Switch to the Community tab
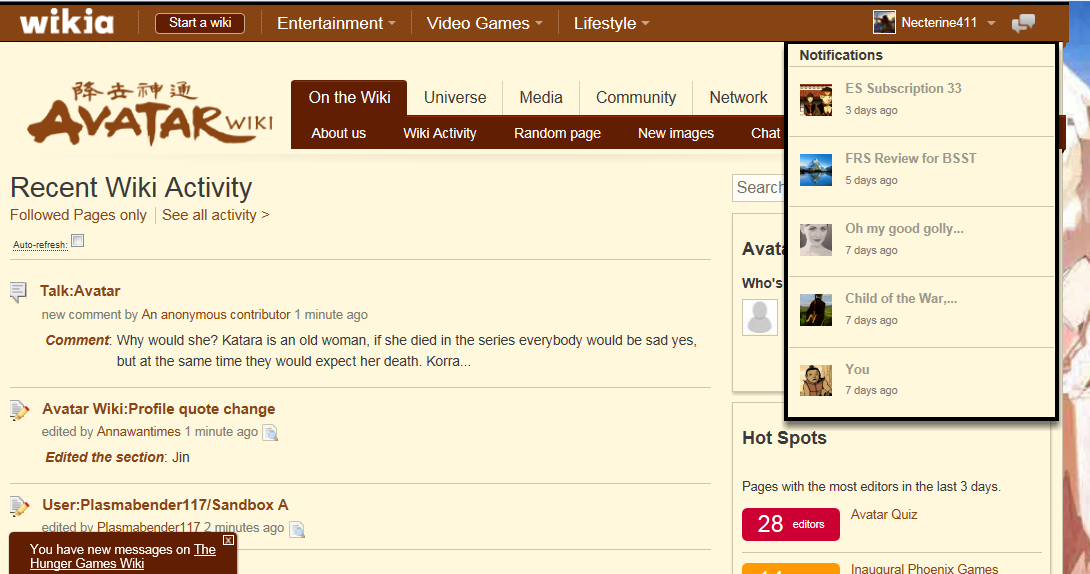This screenshot has width=1090, height=574. [x=635, y=97]
